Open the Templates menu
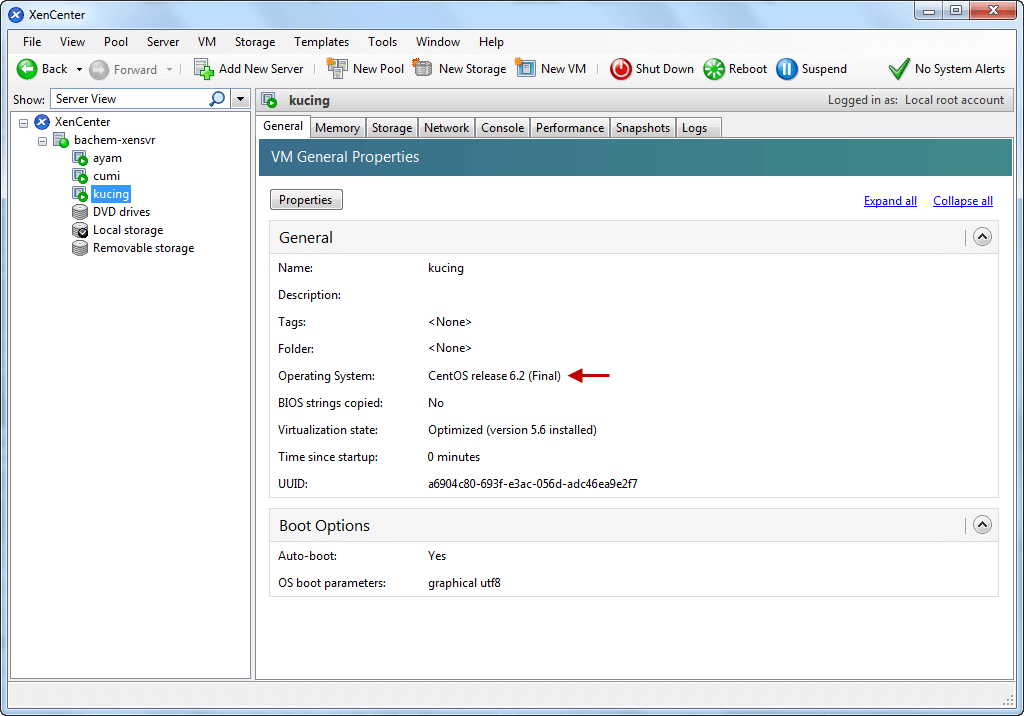 tap(321, 42)
